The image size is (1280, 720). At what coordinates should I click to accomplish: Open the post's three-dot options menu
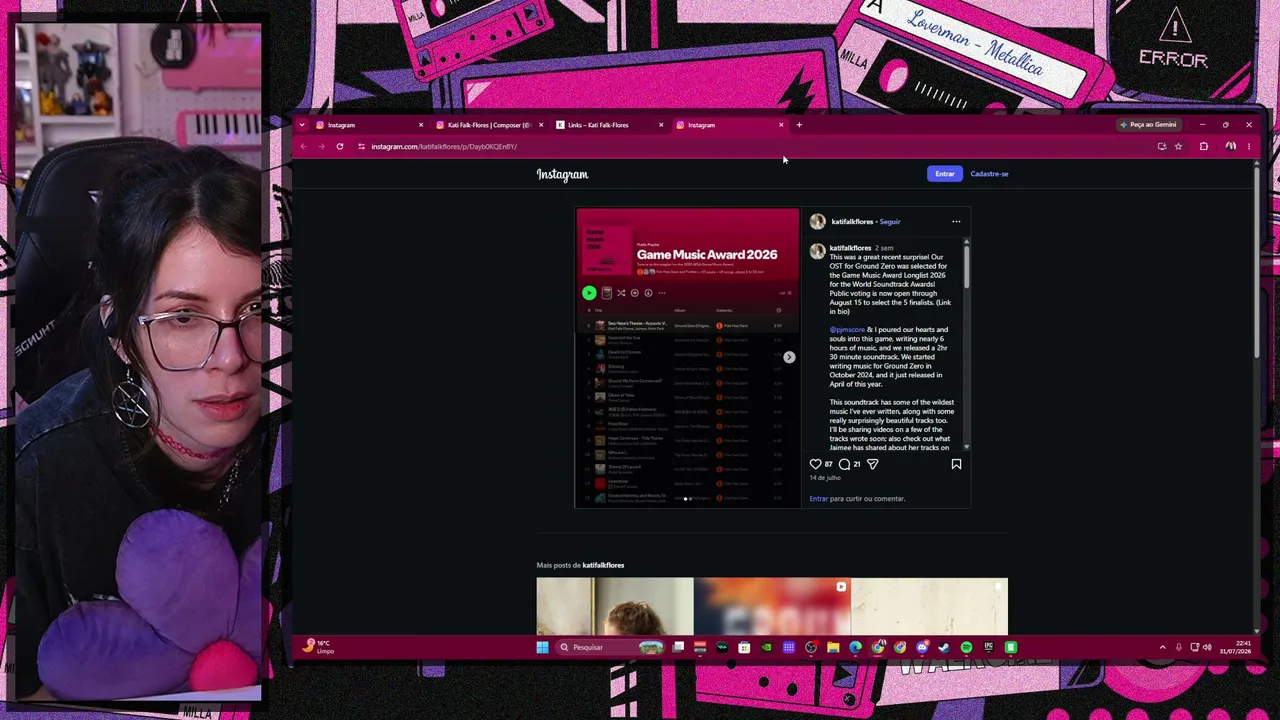[956, 222]
